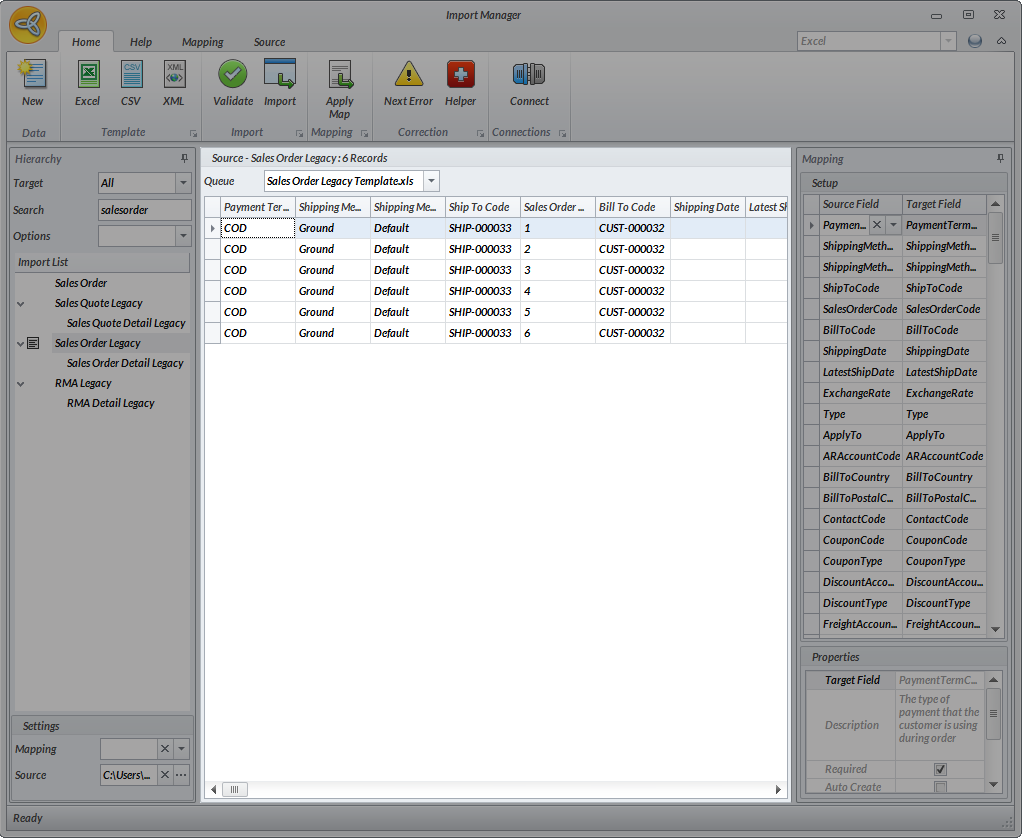Switch to the Mapping ribbon tab

pos(202,42)
